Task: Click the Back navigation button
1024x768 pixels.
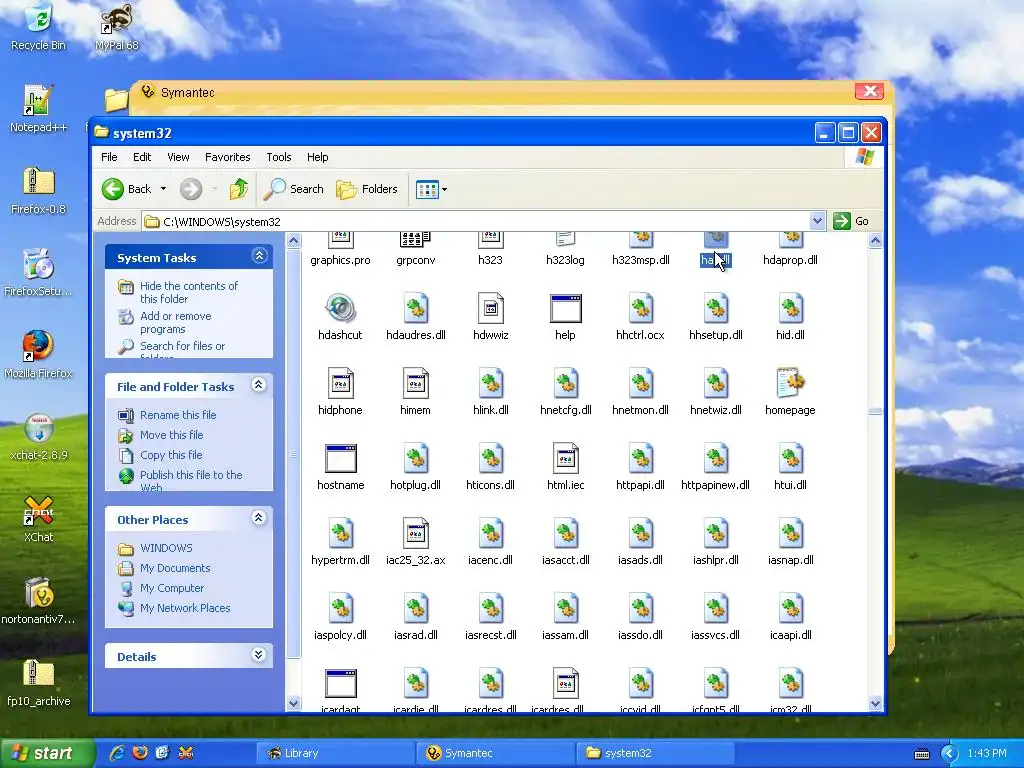Action: tap(127, 189)
